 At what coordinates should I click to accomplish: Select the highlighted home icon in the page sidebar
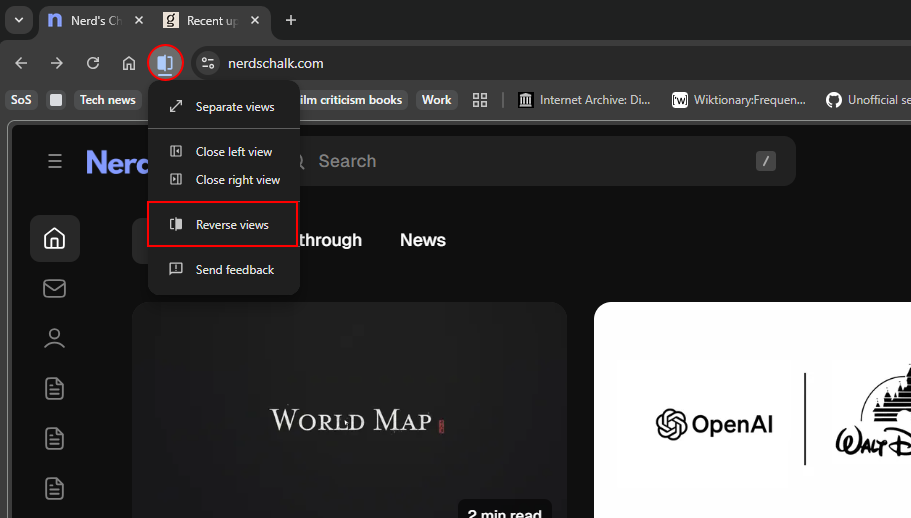[x=54, y=239]
